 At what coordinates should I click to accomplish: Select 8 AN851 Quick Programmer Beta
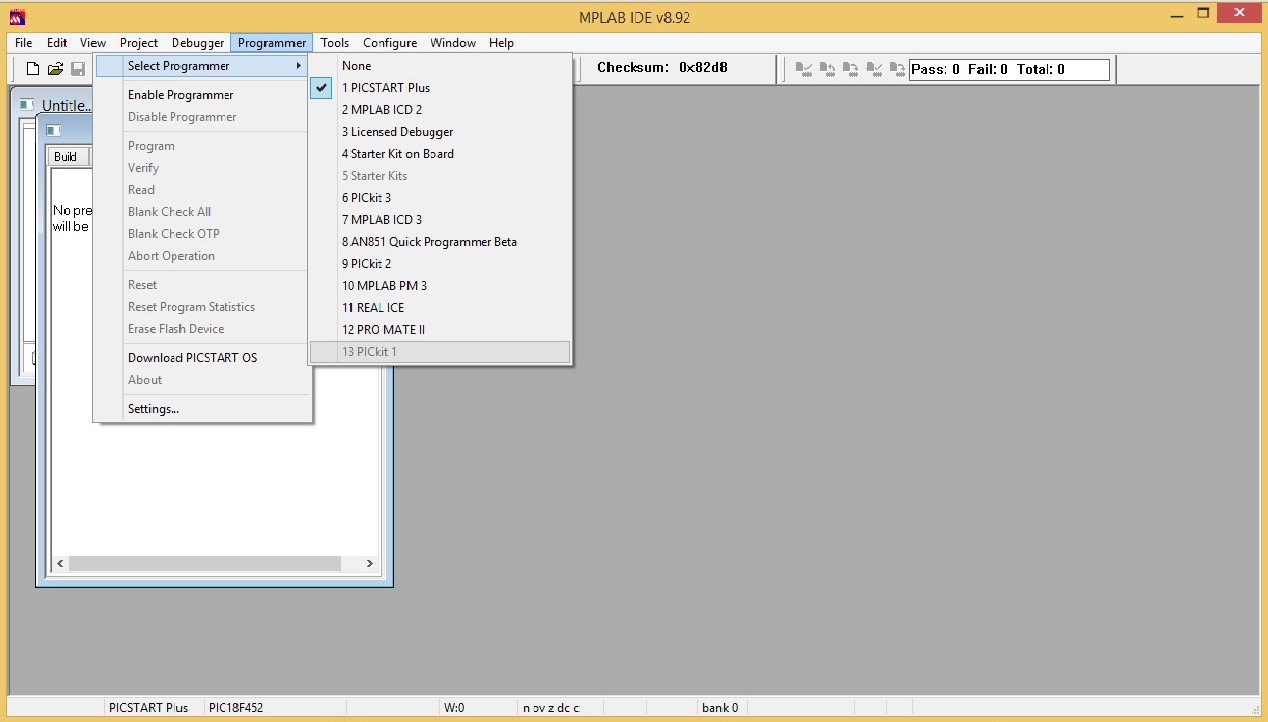tap(440, 242)
